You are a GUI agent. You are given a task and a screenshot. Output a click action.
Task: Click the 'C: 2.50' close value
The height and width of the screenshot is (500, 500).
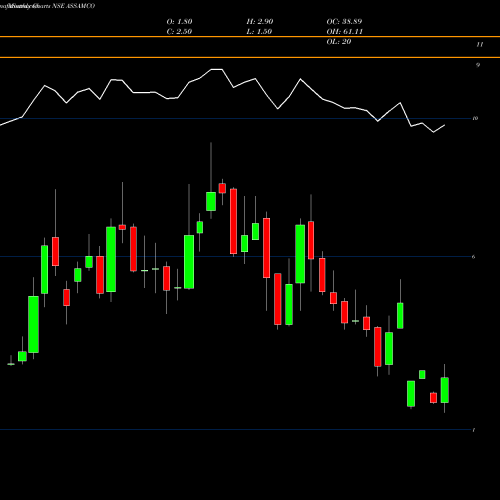click(x=179, y=32)
